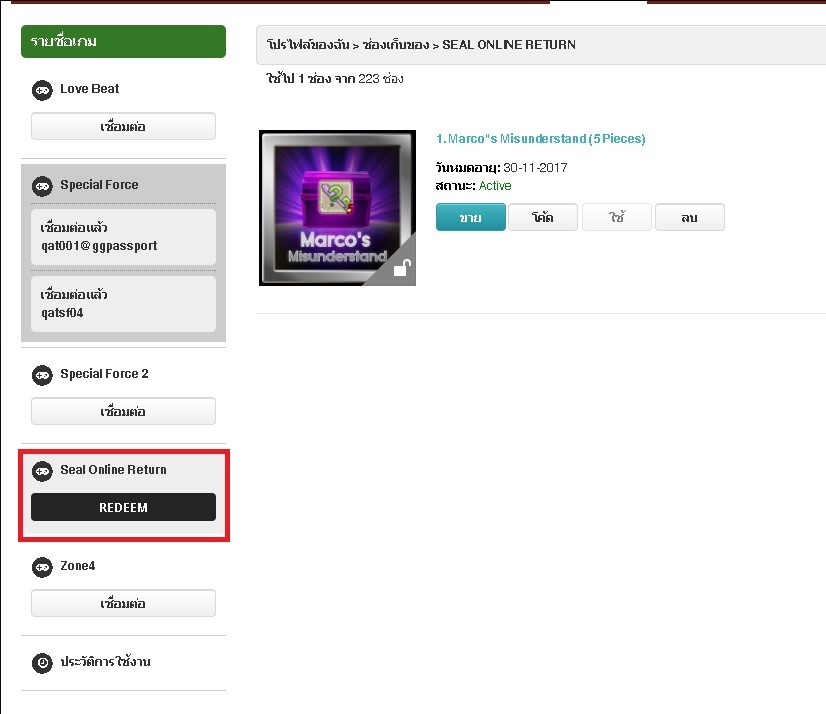Click the Zone4 gamepad icon

point(42,566)
